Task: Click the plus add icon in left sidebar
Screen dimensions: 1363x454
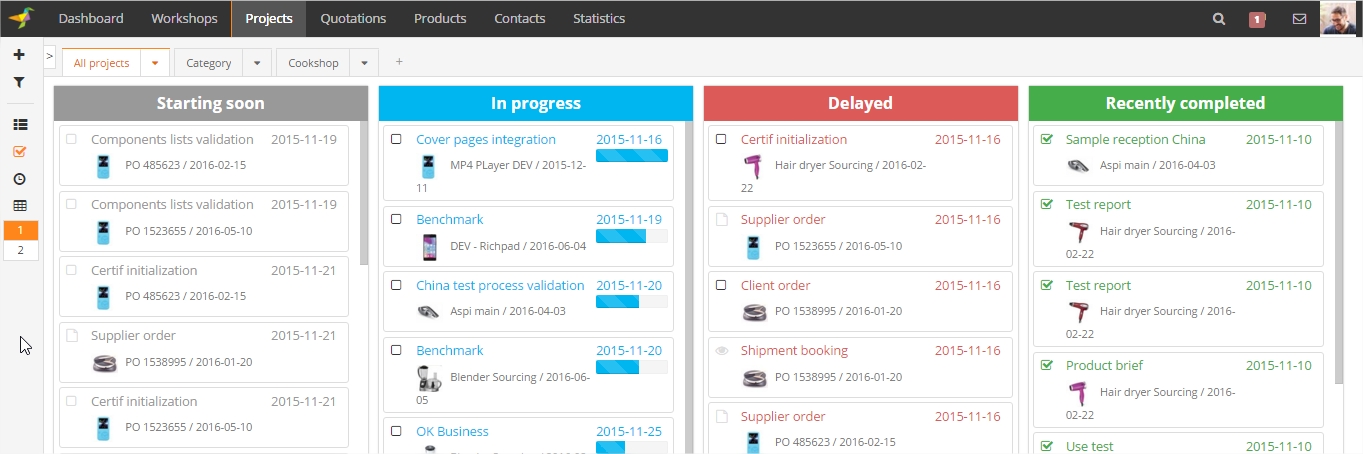Action: [x=19, y=55]
